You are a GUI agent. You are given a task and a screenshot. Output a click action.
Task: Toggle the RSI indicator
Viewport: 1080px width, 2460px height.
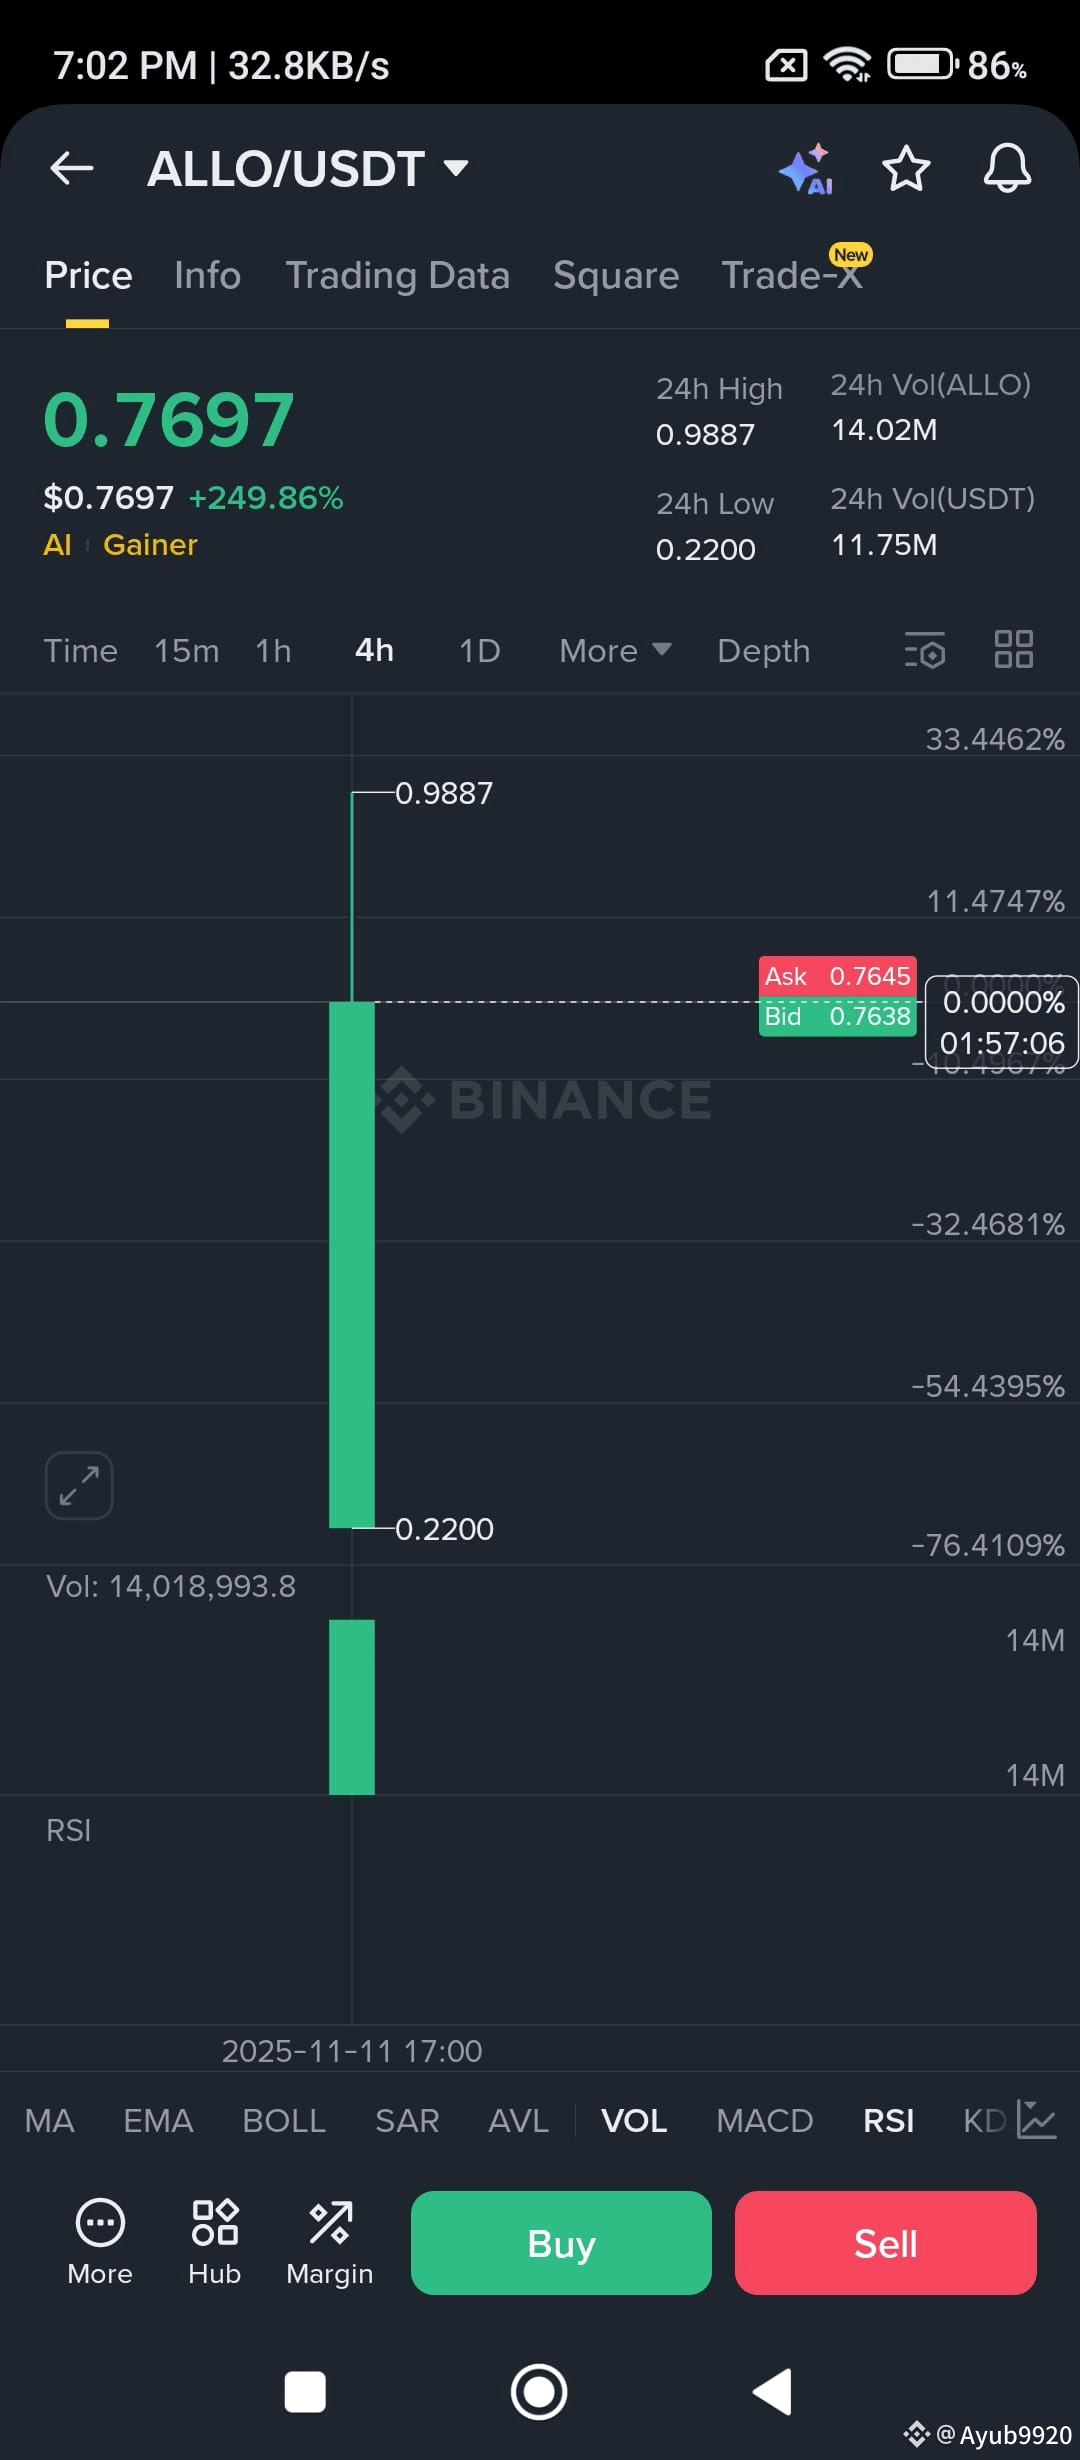pyautogui.click(x=888, y=2120)
